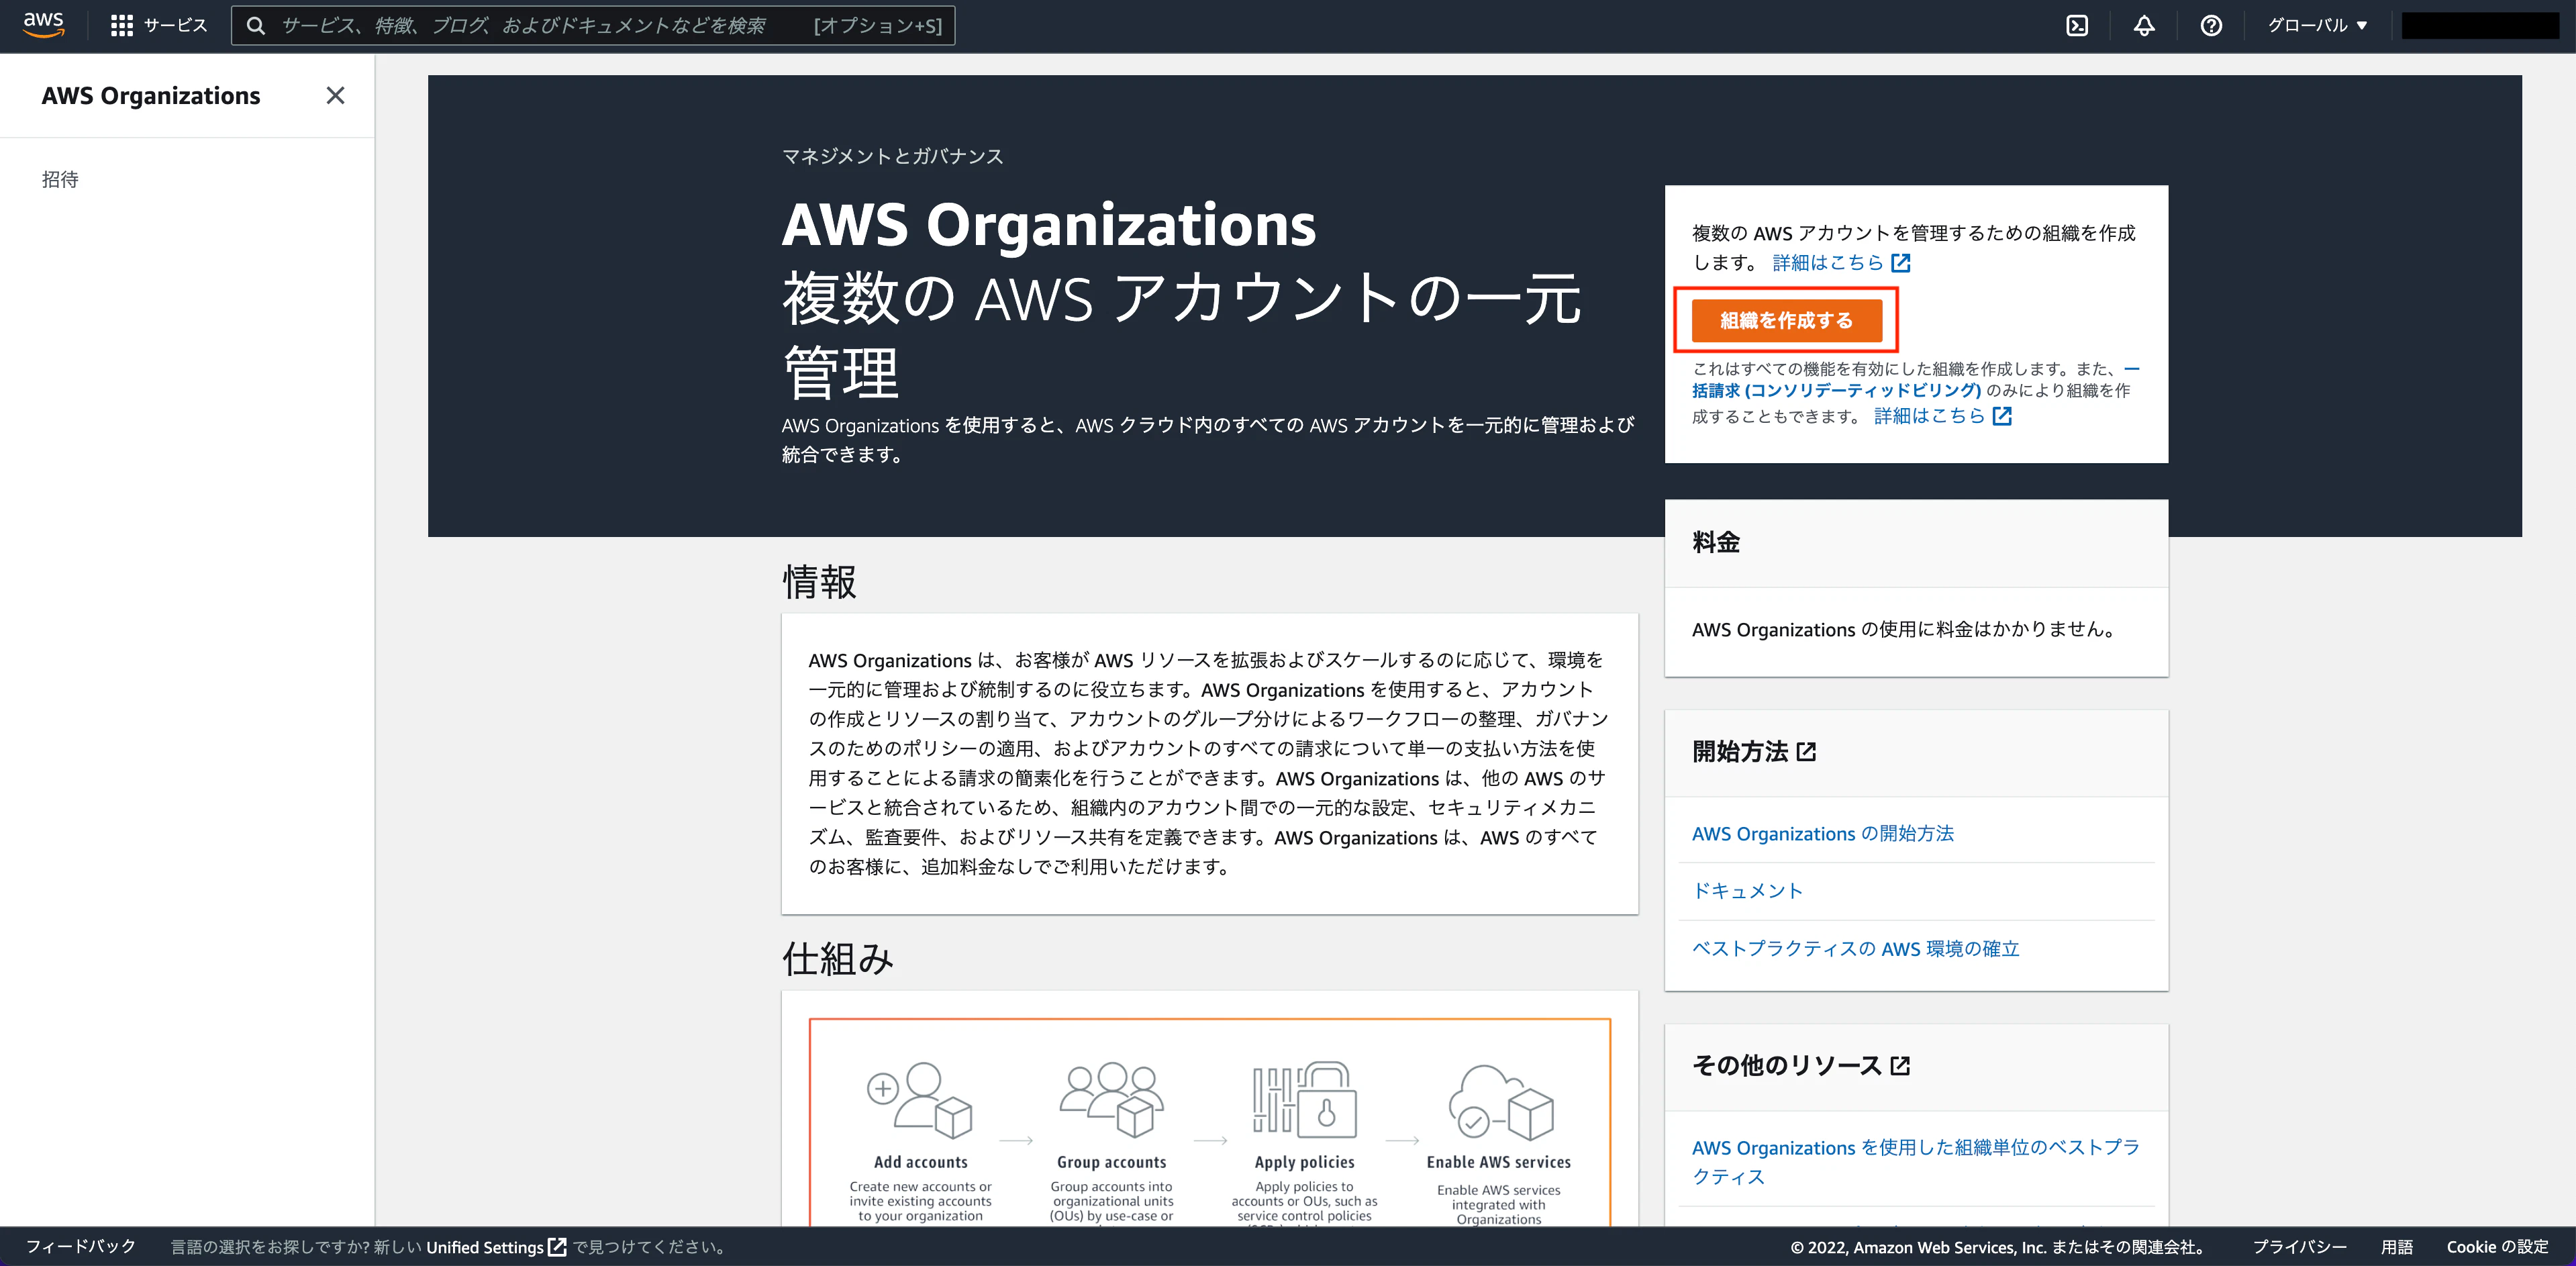The image size is (2576, 1266).
Task: Click the 情報 section heading
Action: click(819, 582)
